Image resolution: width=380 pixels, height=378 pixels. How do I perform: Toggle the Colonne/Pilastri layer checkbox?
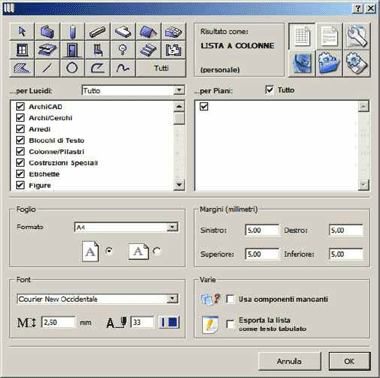[x=20, y=151]
